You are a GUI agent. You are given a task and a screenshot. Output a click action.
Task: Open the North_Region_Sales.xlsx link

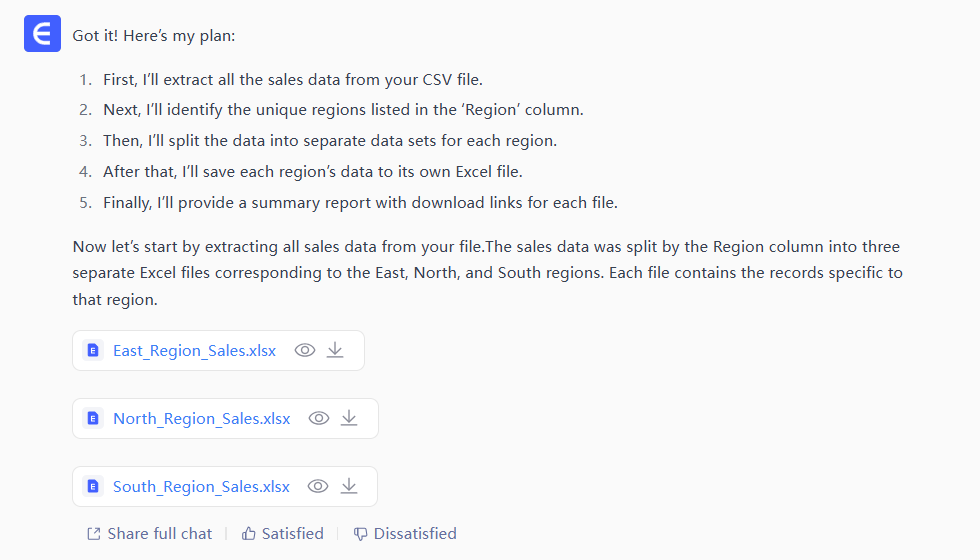201,418
